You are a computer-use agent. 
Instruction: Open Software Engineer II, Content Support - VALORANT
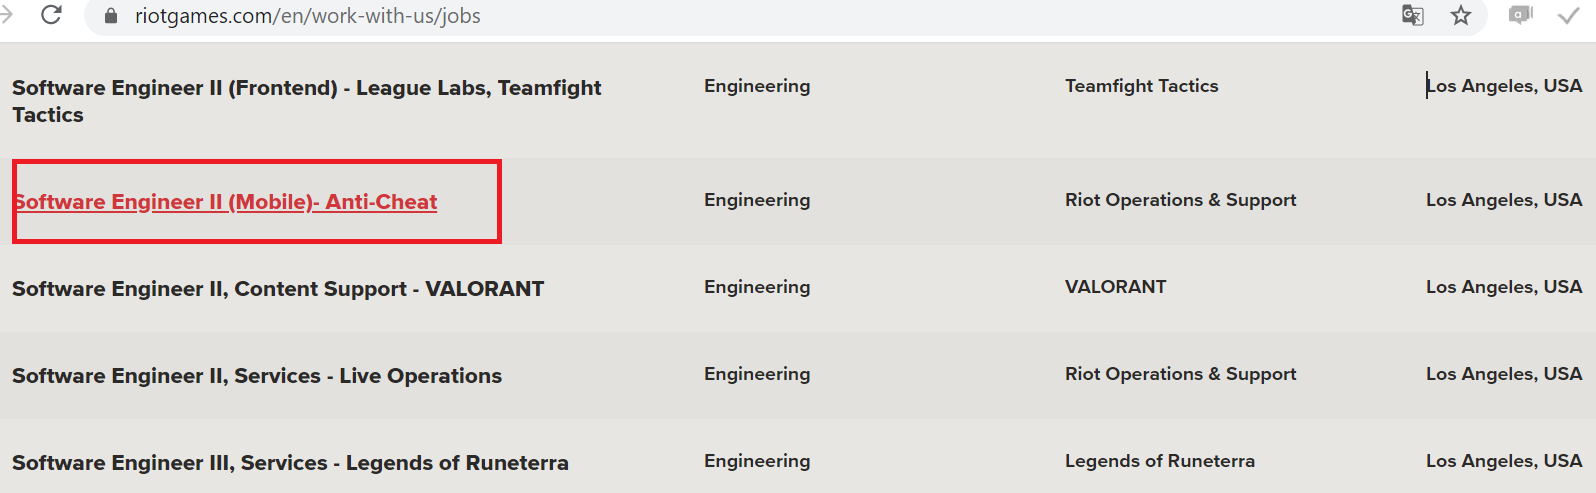[278, 289]
